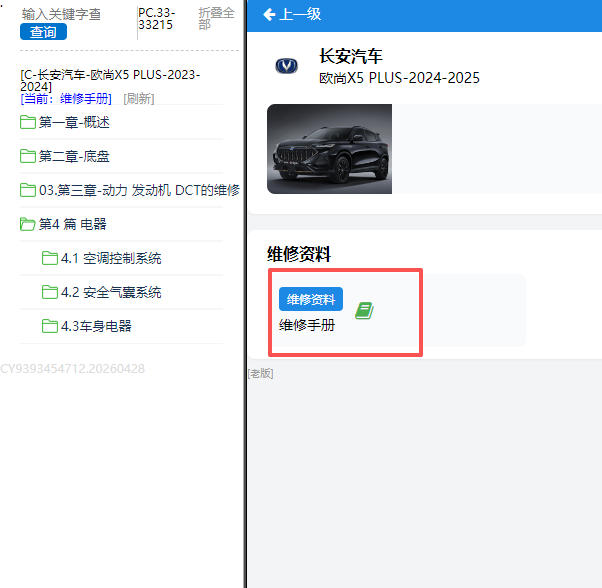Go back via 上一级 label

pos(301,15)
